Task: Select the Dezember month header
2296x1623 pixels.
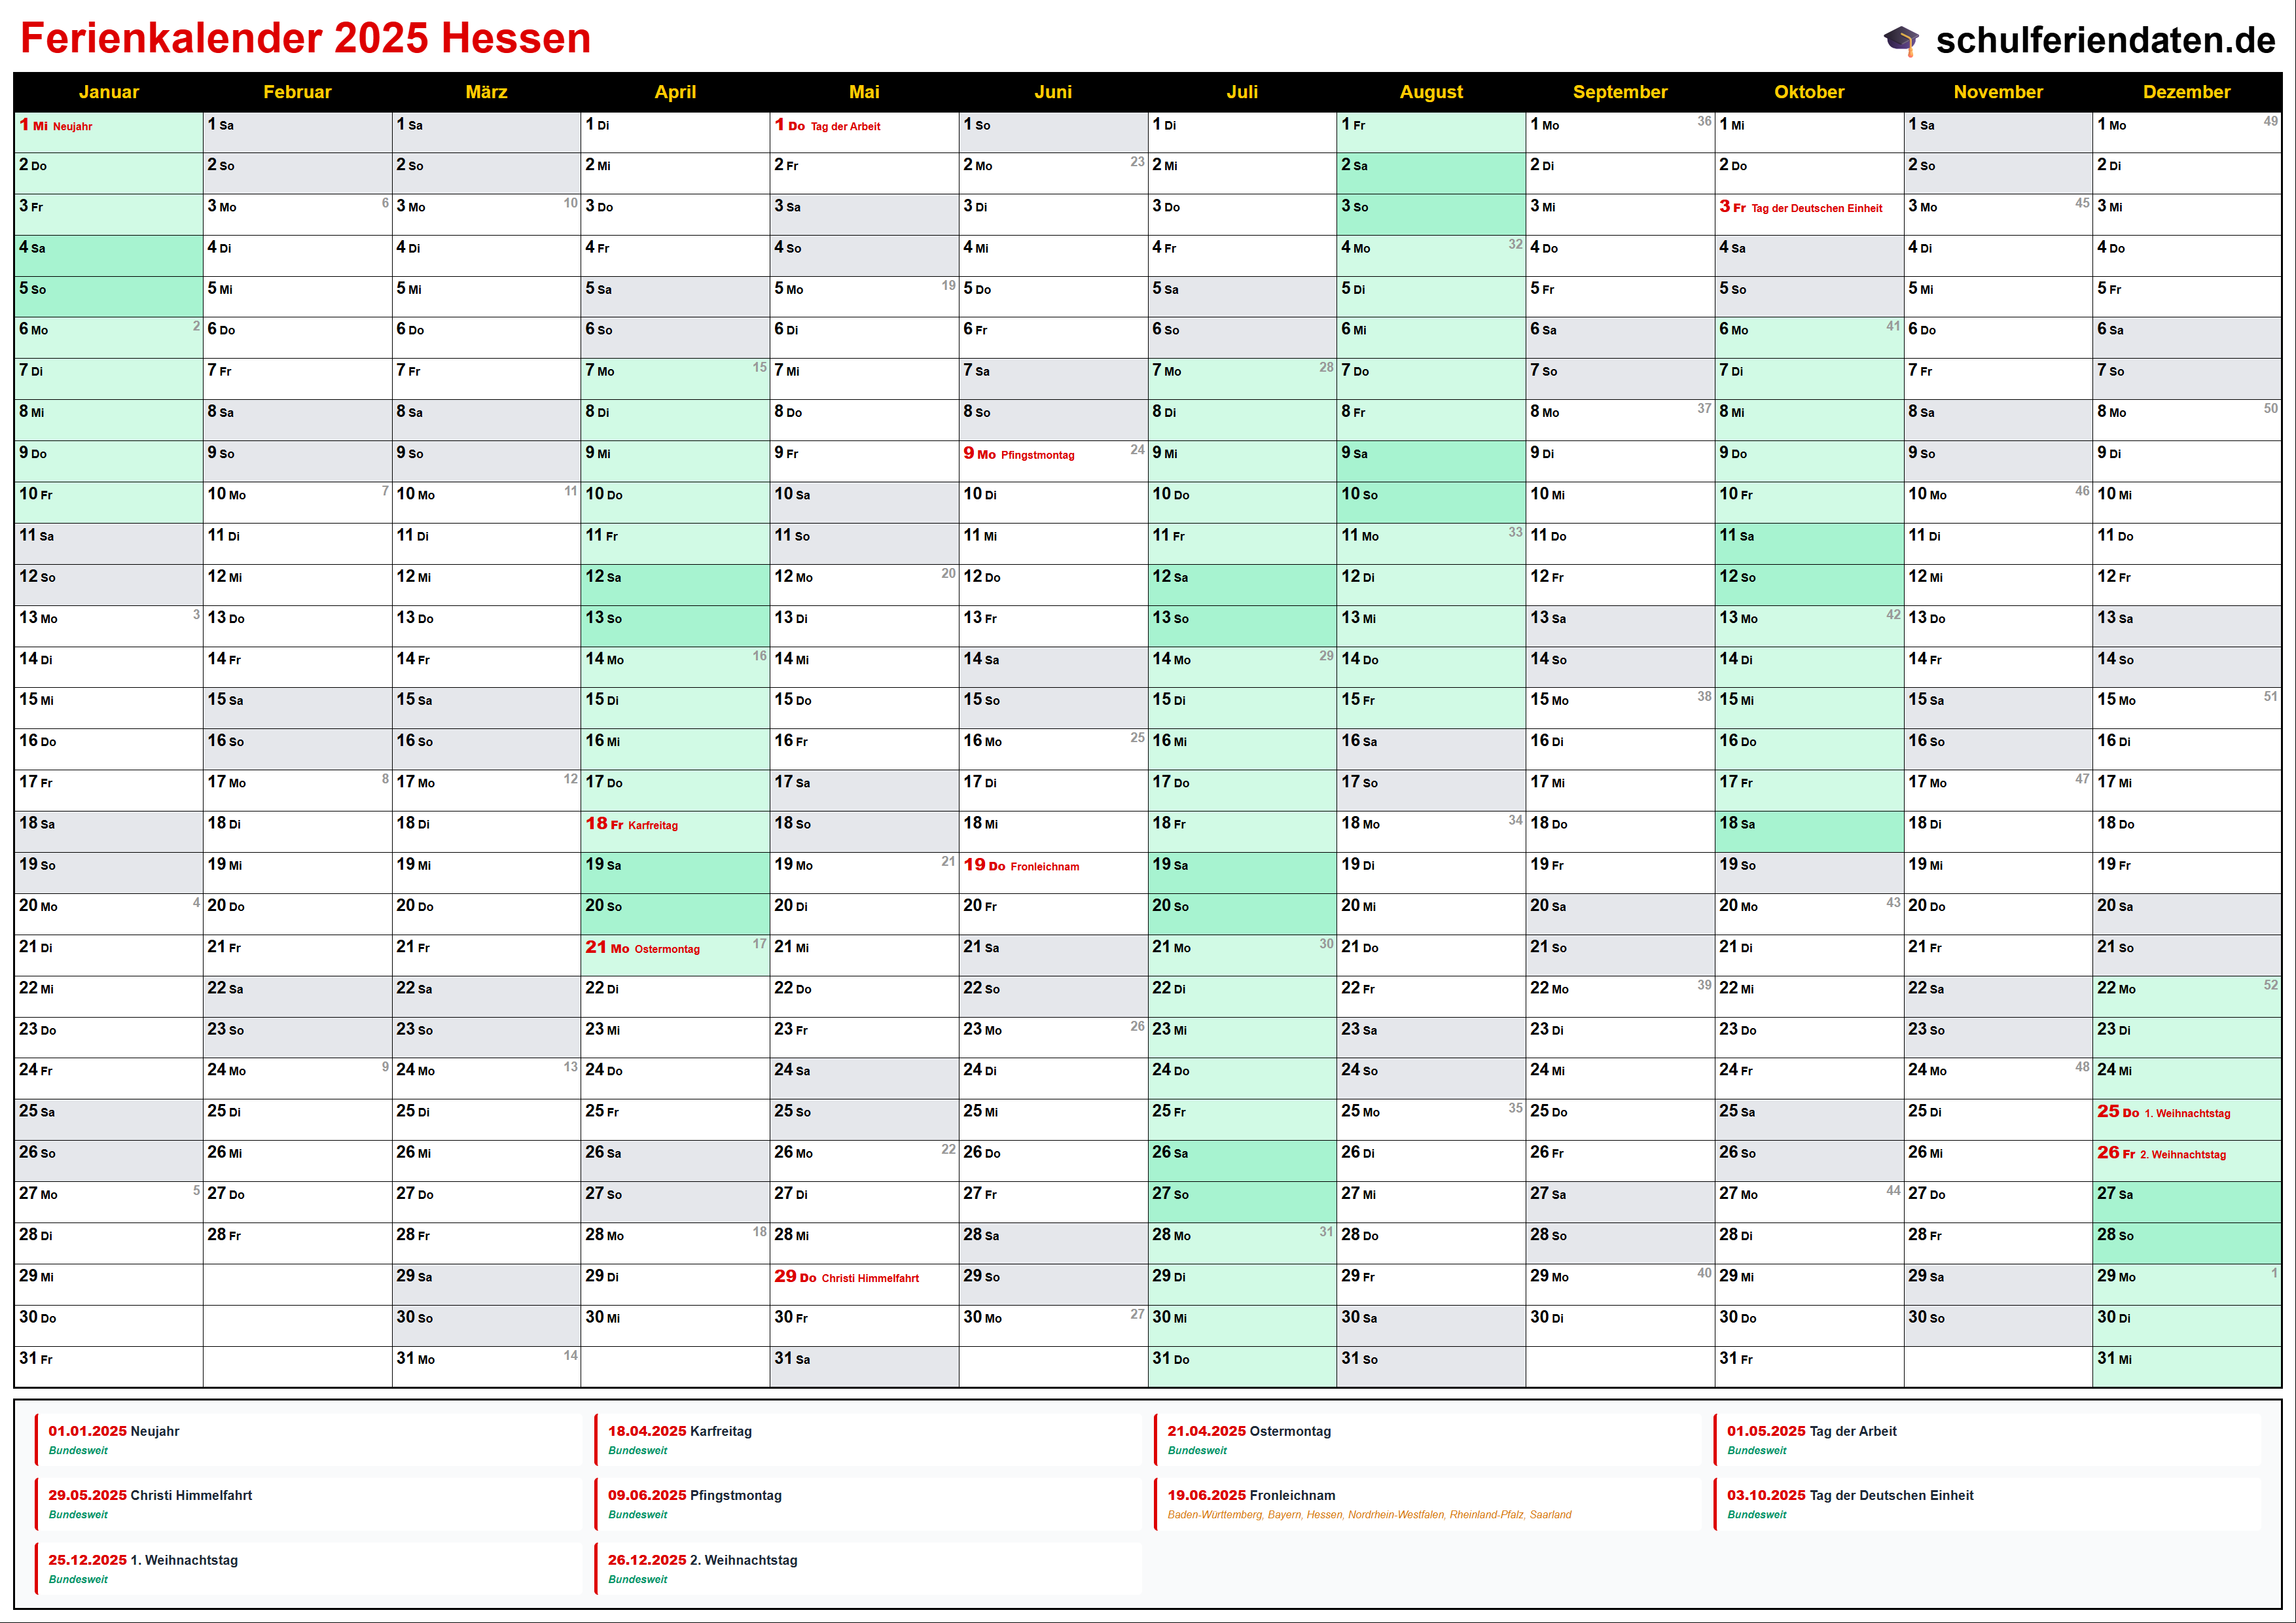Action: tap(2186, 92)
